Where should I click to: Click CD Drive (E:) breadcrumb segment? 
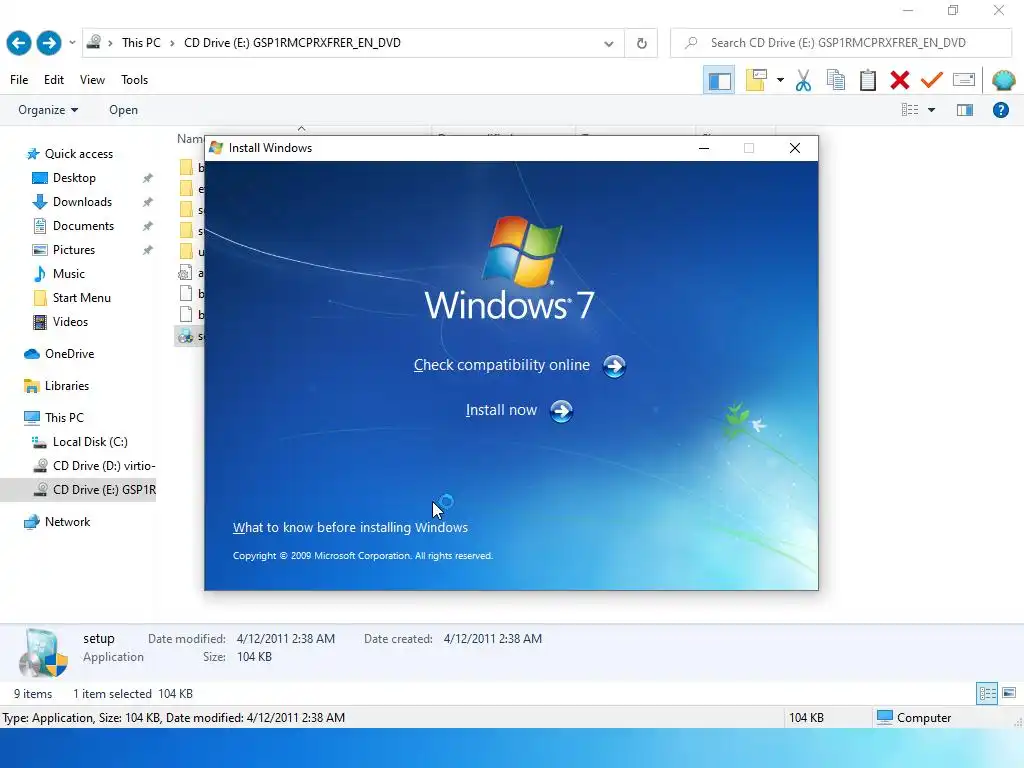292,43
